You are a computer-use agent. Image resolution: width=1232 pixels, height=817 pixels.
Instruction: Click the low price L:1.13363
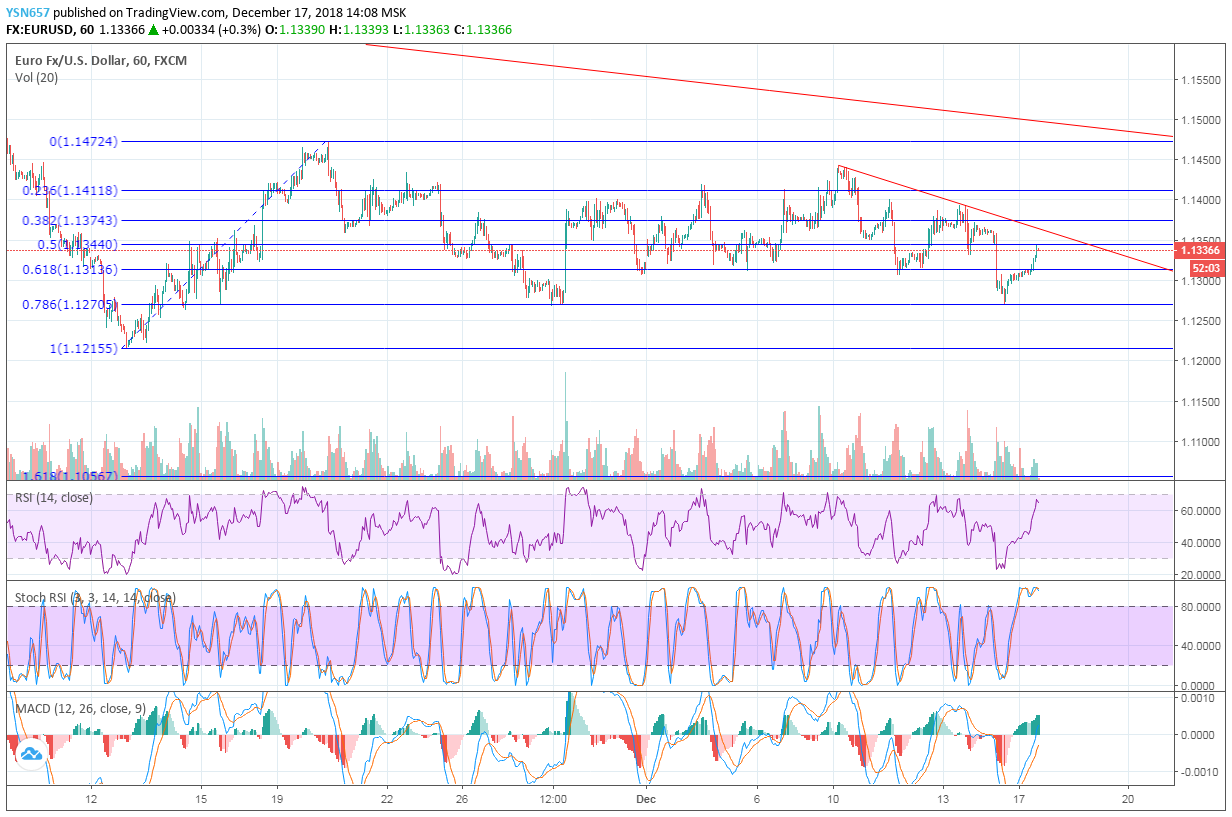(421, 30)
